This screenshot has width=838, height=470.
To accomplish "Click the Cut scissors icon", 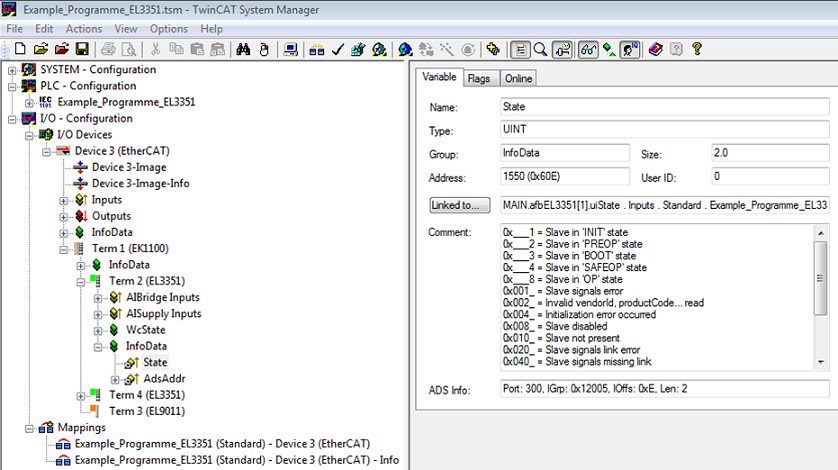I will (x=155, y=49).
